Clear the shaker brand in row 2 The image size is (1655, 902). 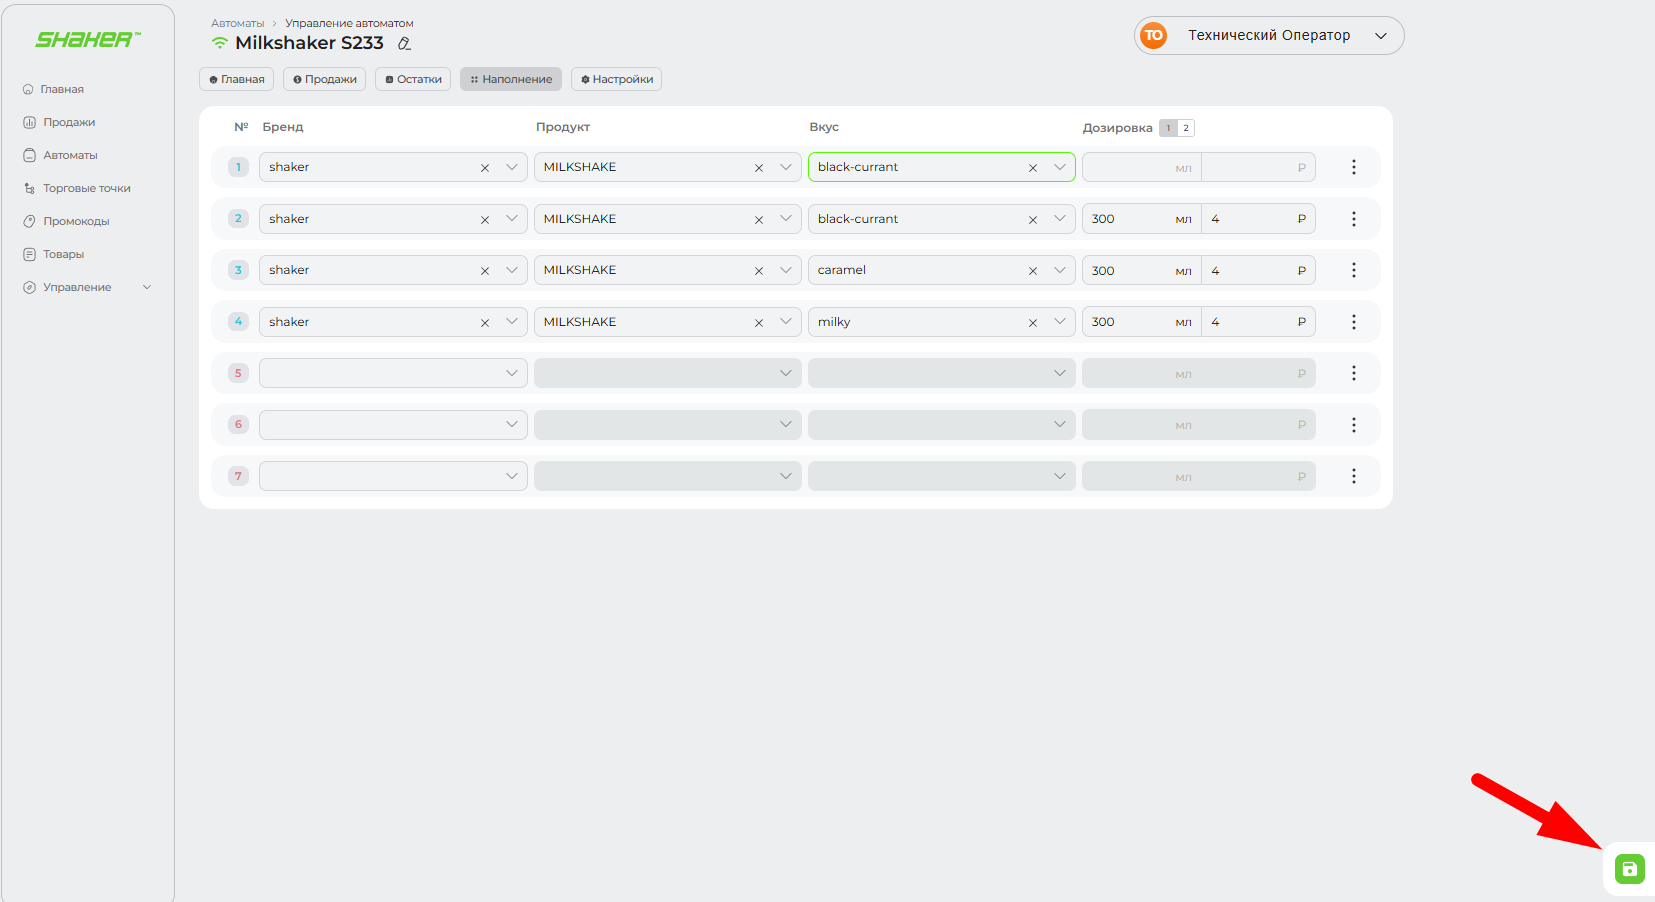pos(484,220)
